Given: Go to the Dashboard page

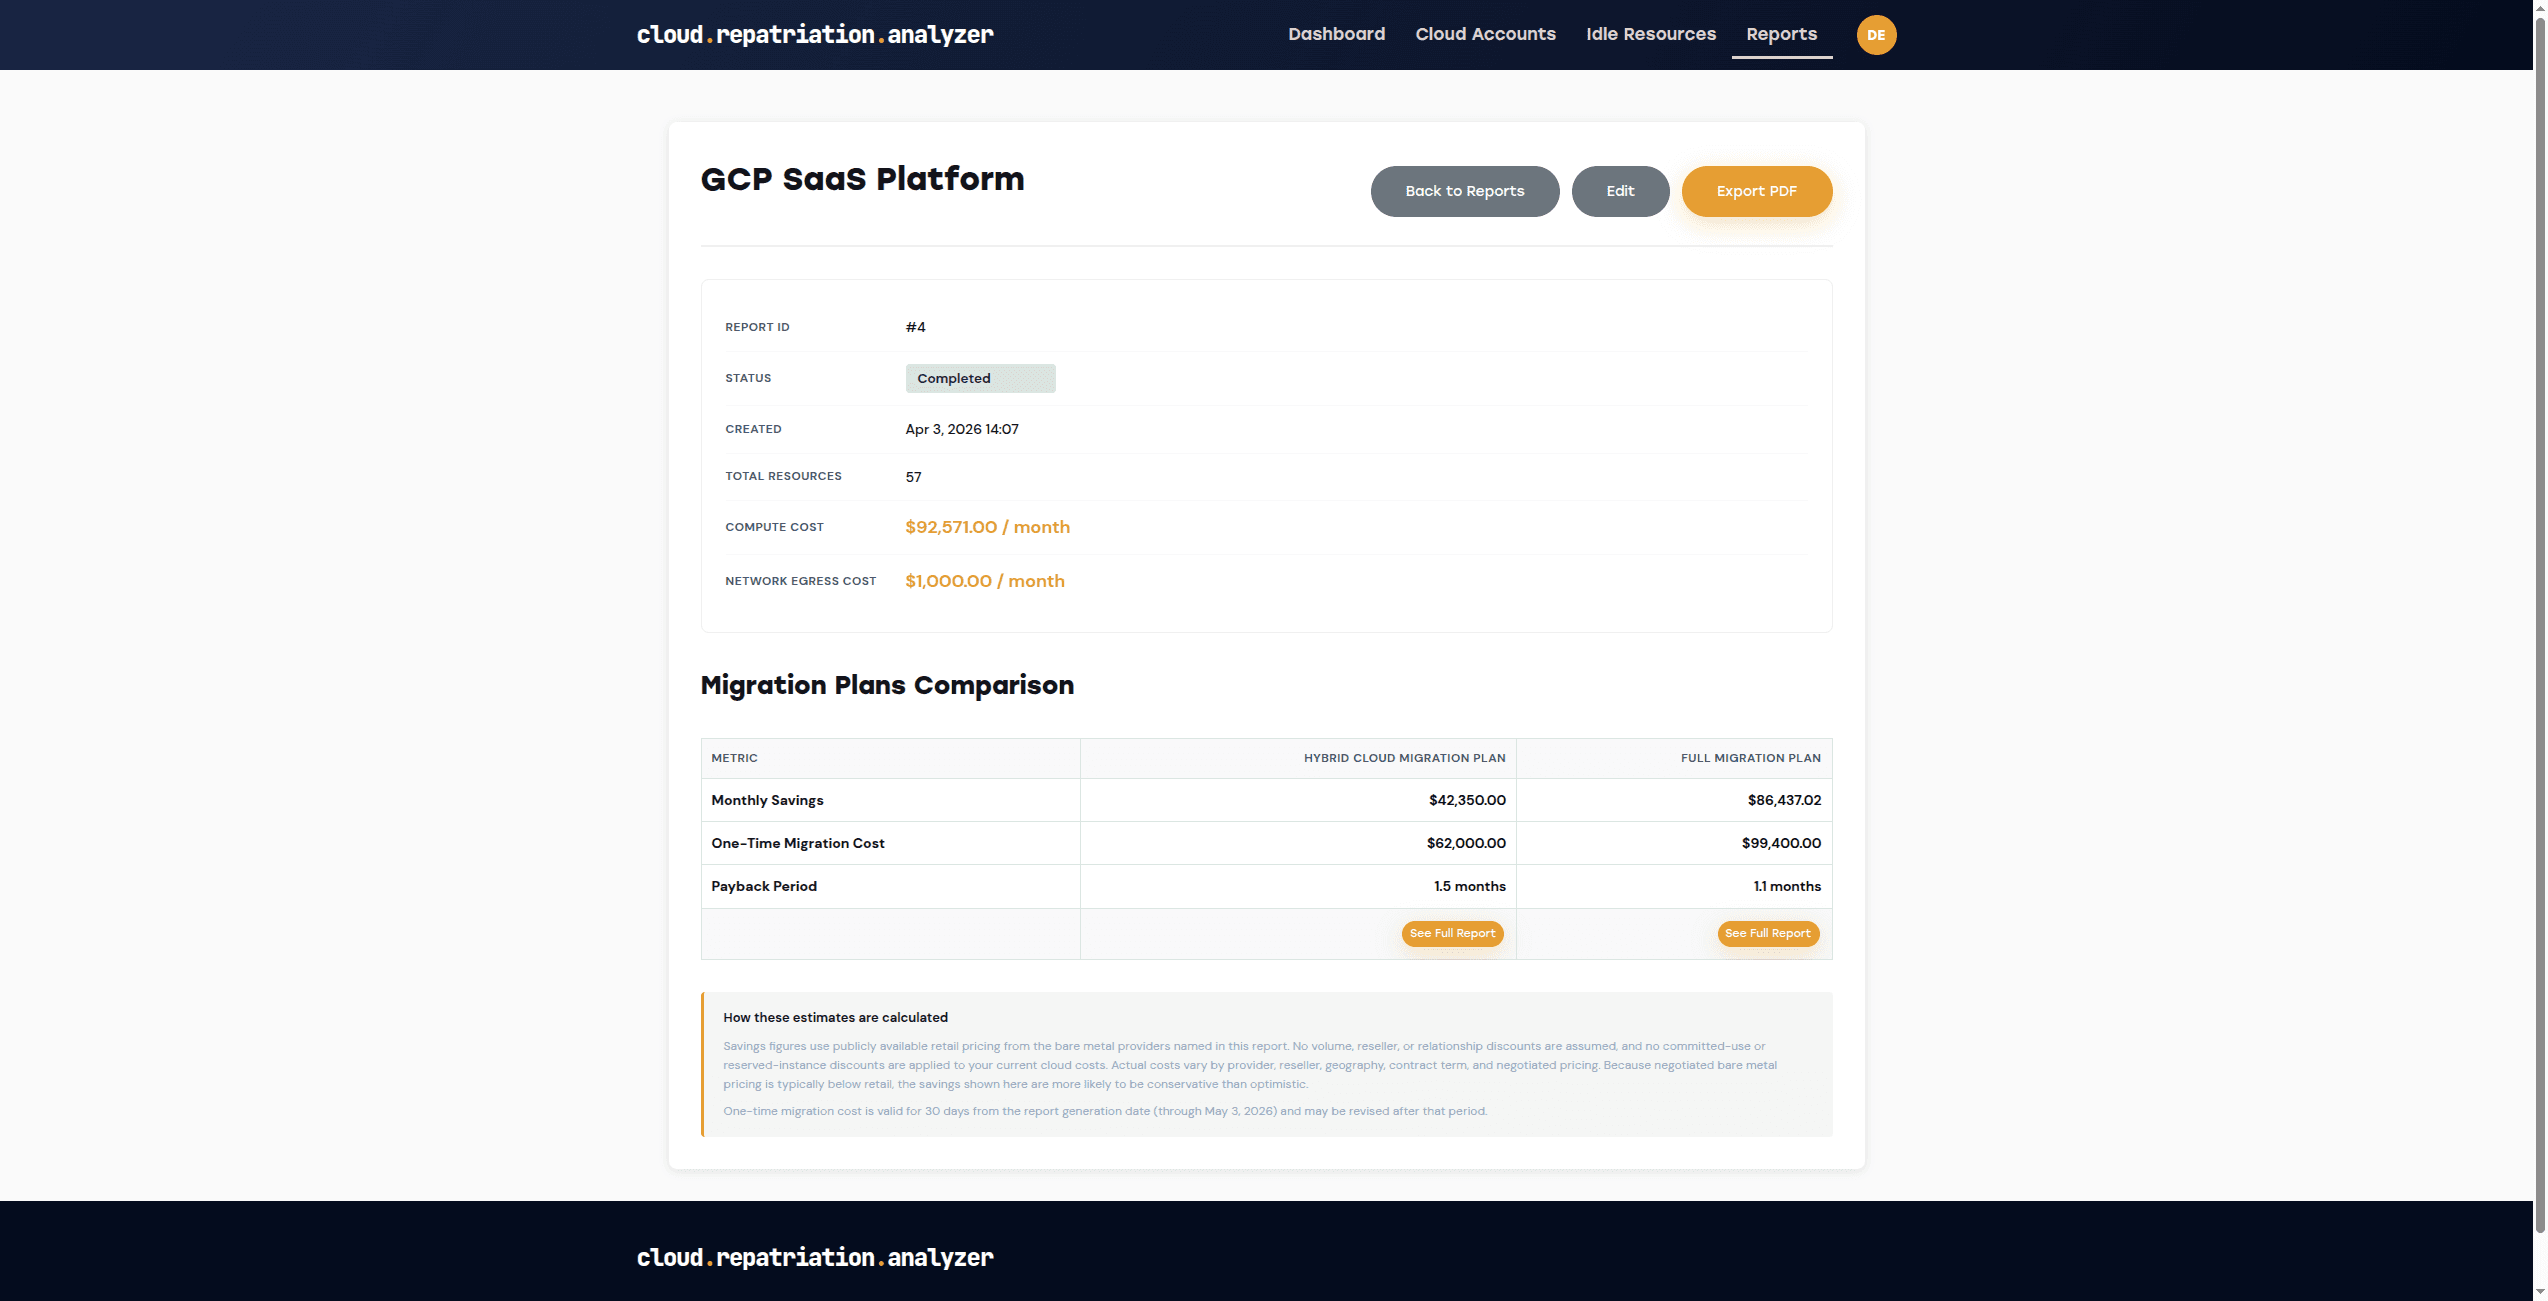Looking at the screenshot, I should coord(1336,34).
